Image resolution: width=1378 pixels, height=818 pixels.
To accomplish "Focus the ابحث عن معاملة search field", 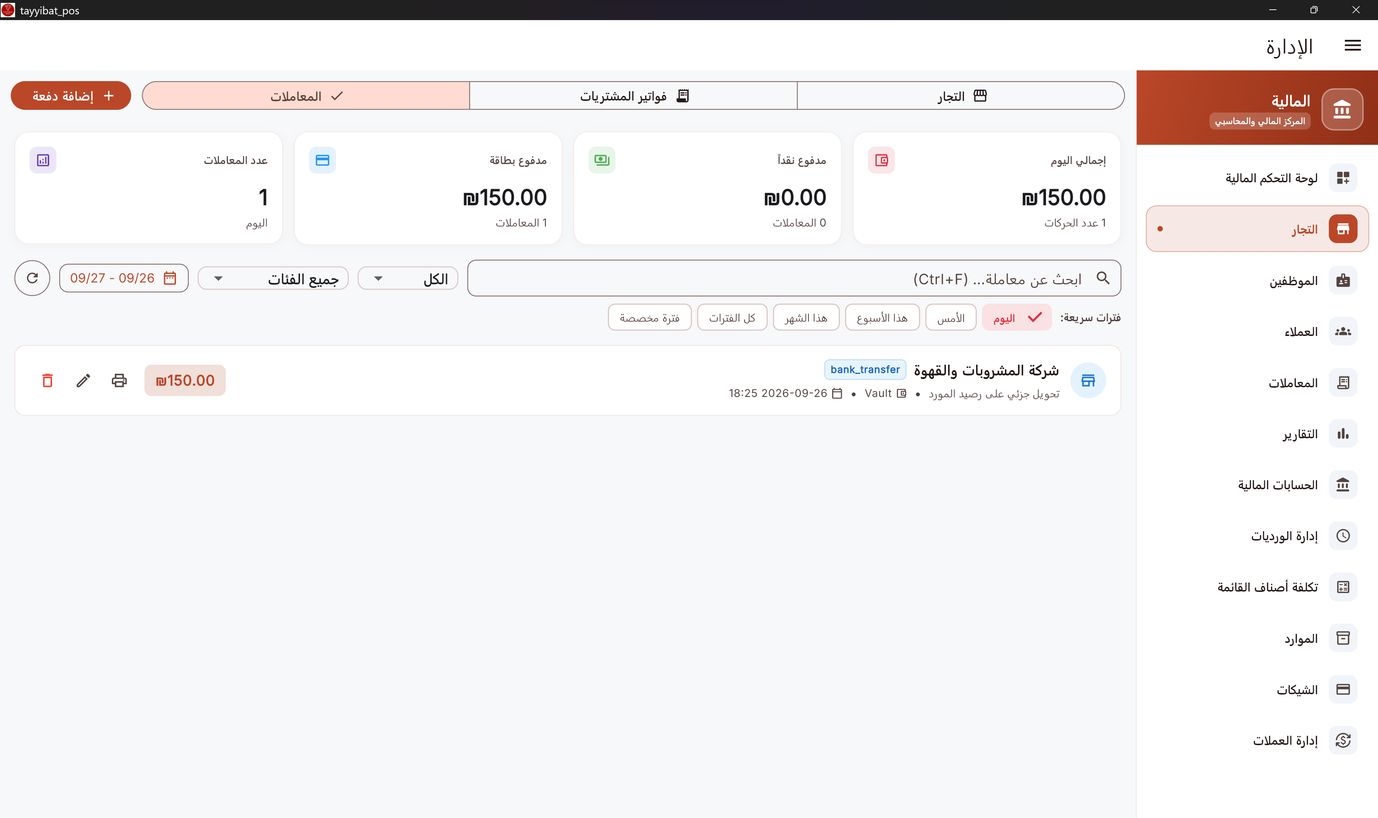I will (794, 278).
